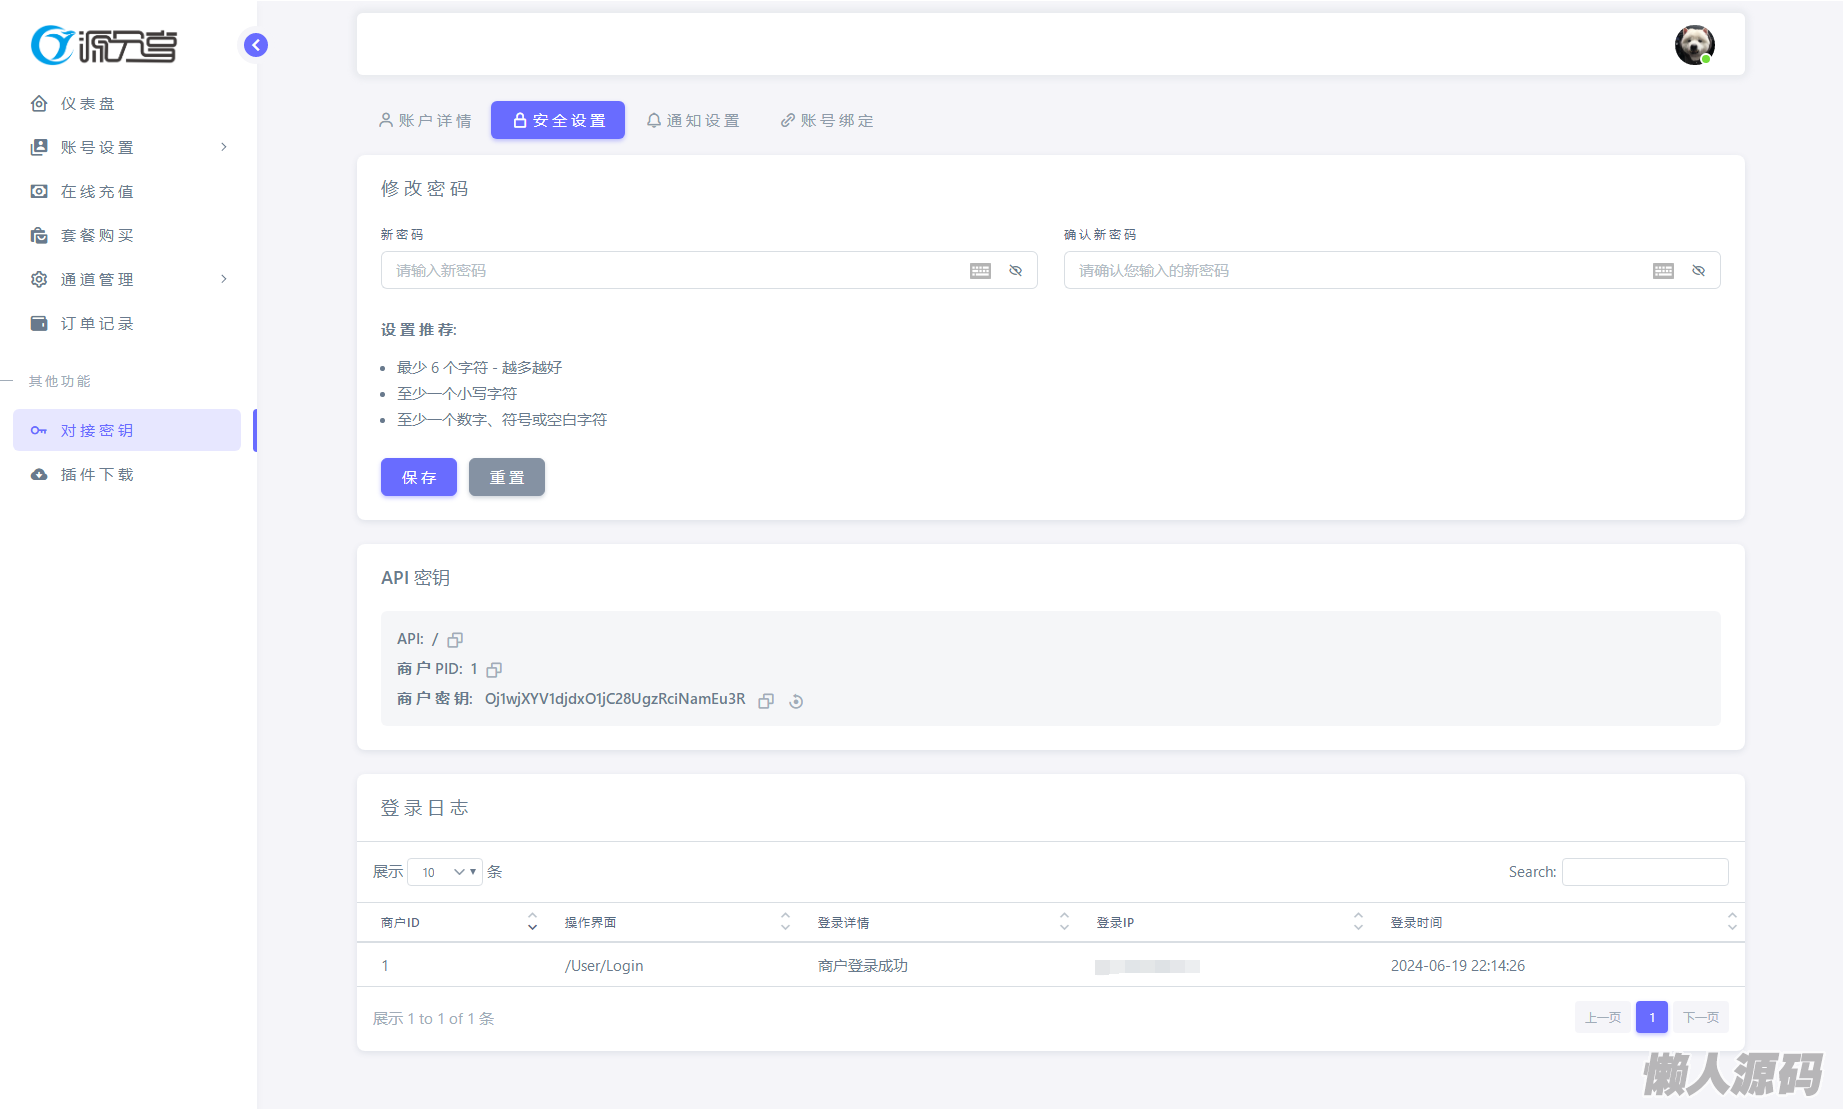Image resolution: width=1843 pixels, height=1109 pixels.
Task: Open virtual keyboard for confirm password
Action: click(x=1663, y=271)
